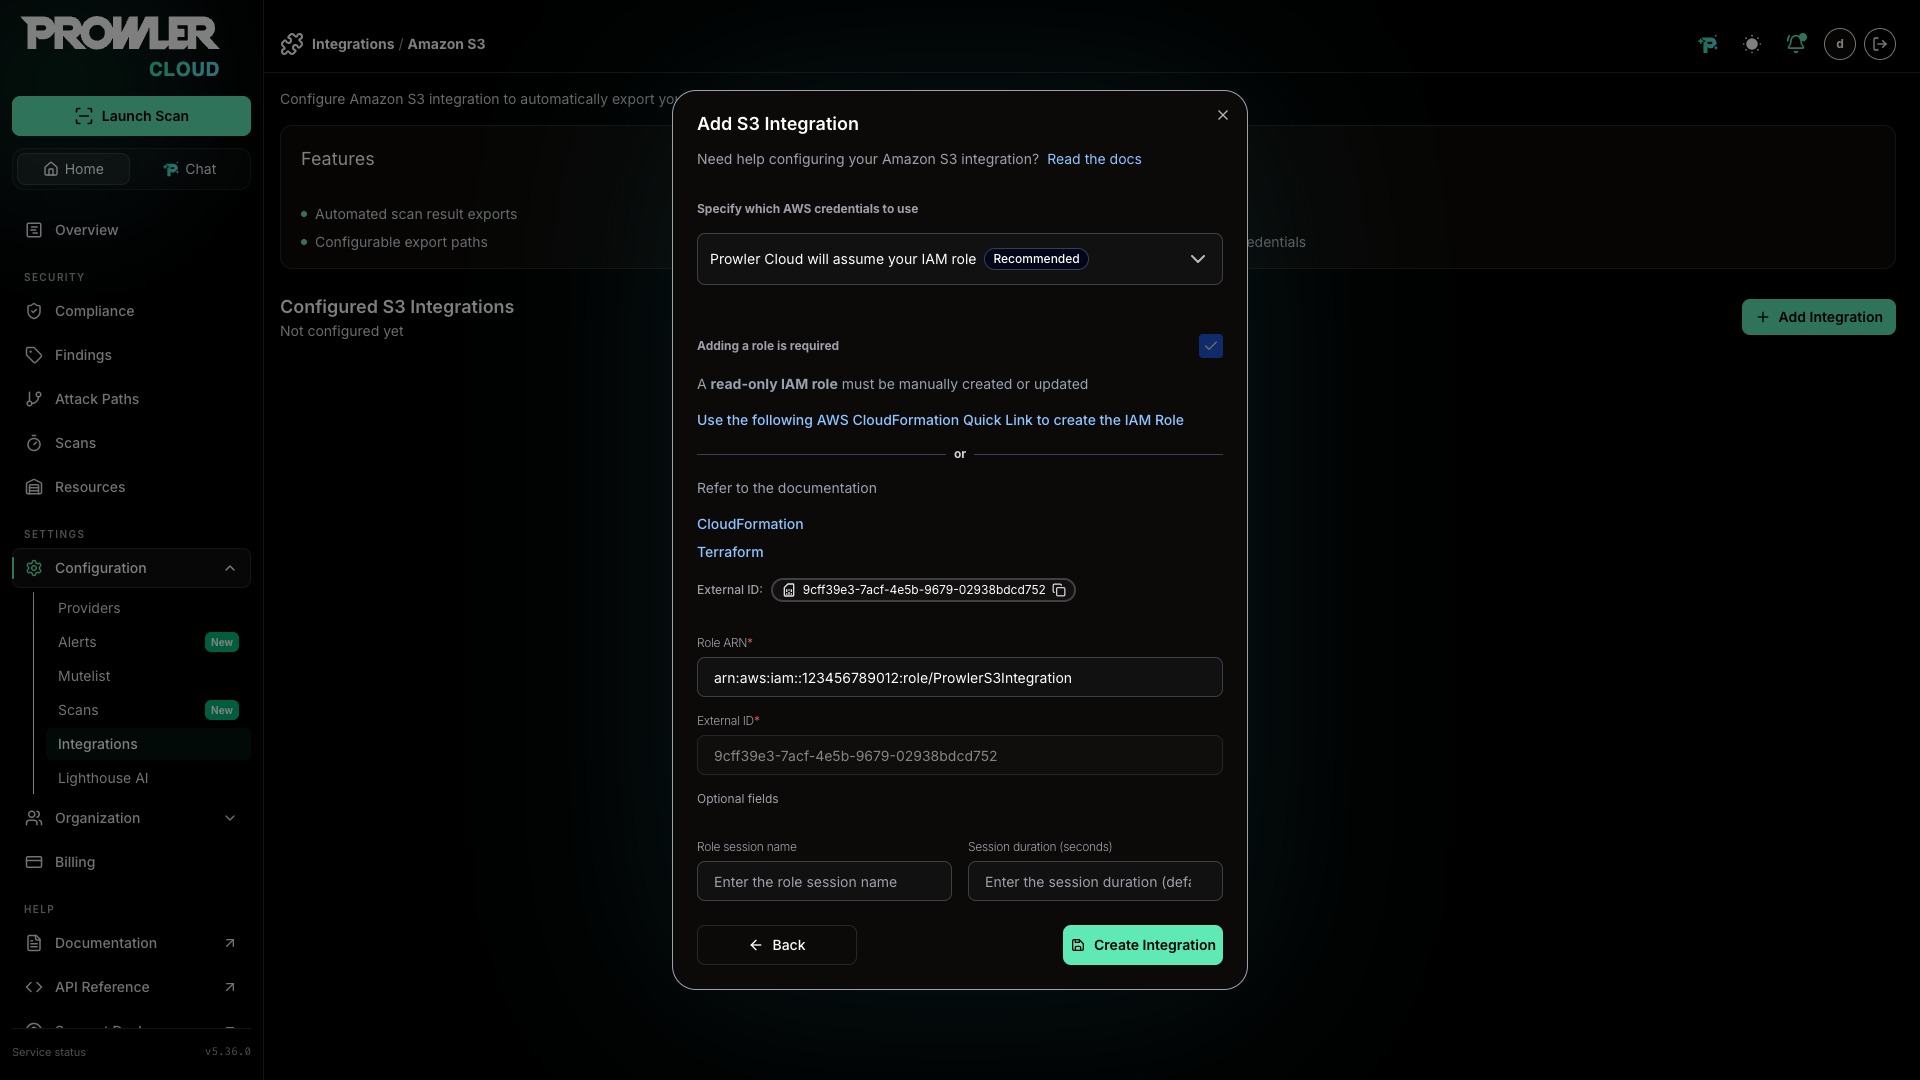Open the Terraform documentation link
1920x1080 pixels.
click(x=730, y=552)
